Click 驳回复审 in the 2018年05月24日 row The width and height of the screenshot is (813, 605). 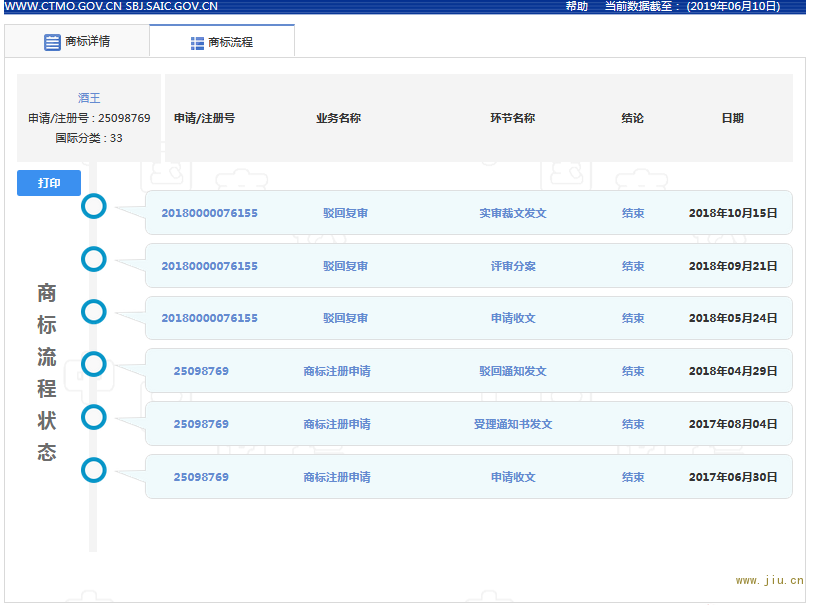pyautogui.click(x=345, y=318)
